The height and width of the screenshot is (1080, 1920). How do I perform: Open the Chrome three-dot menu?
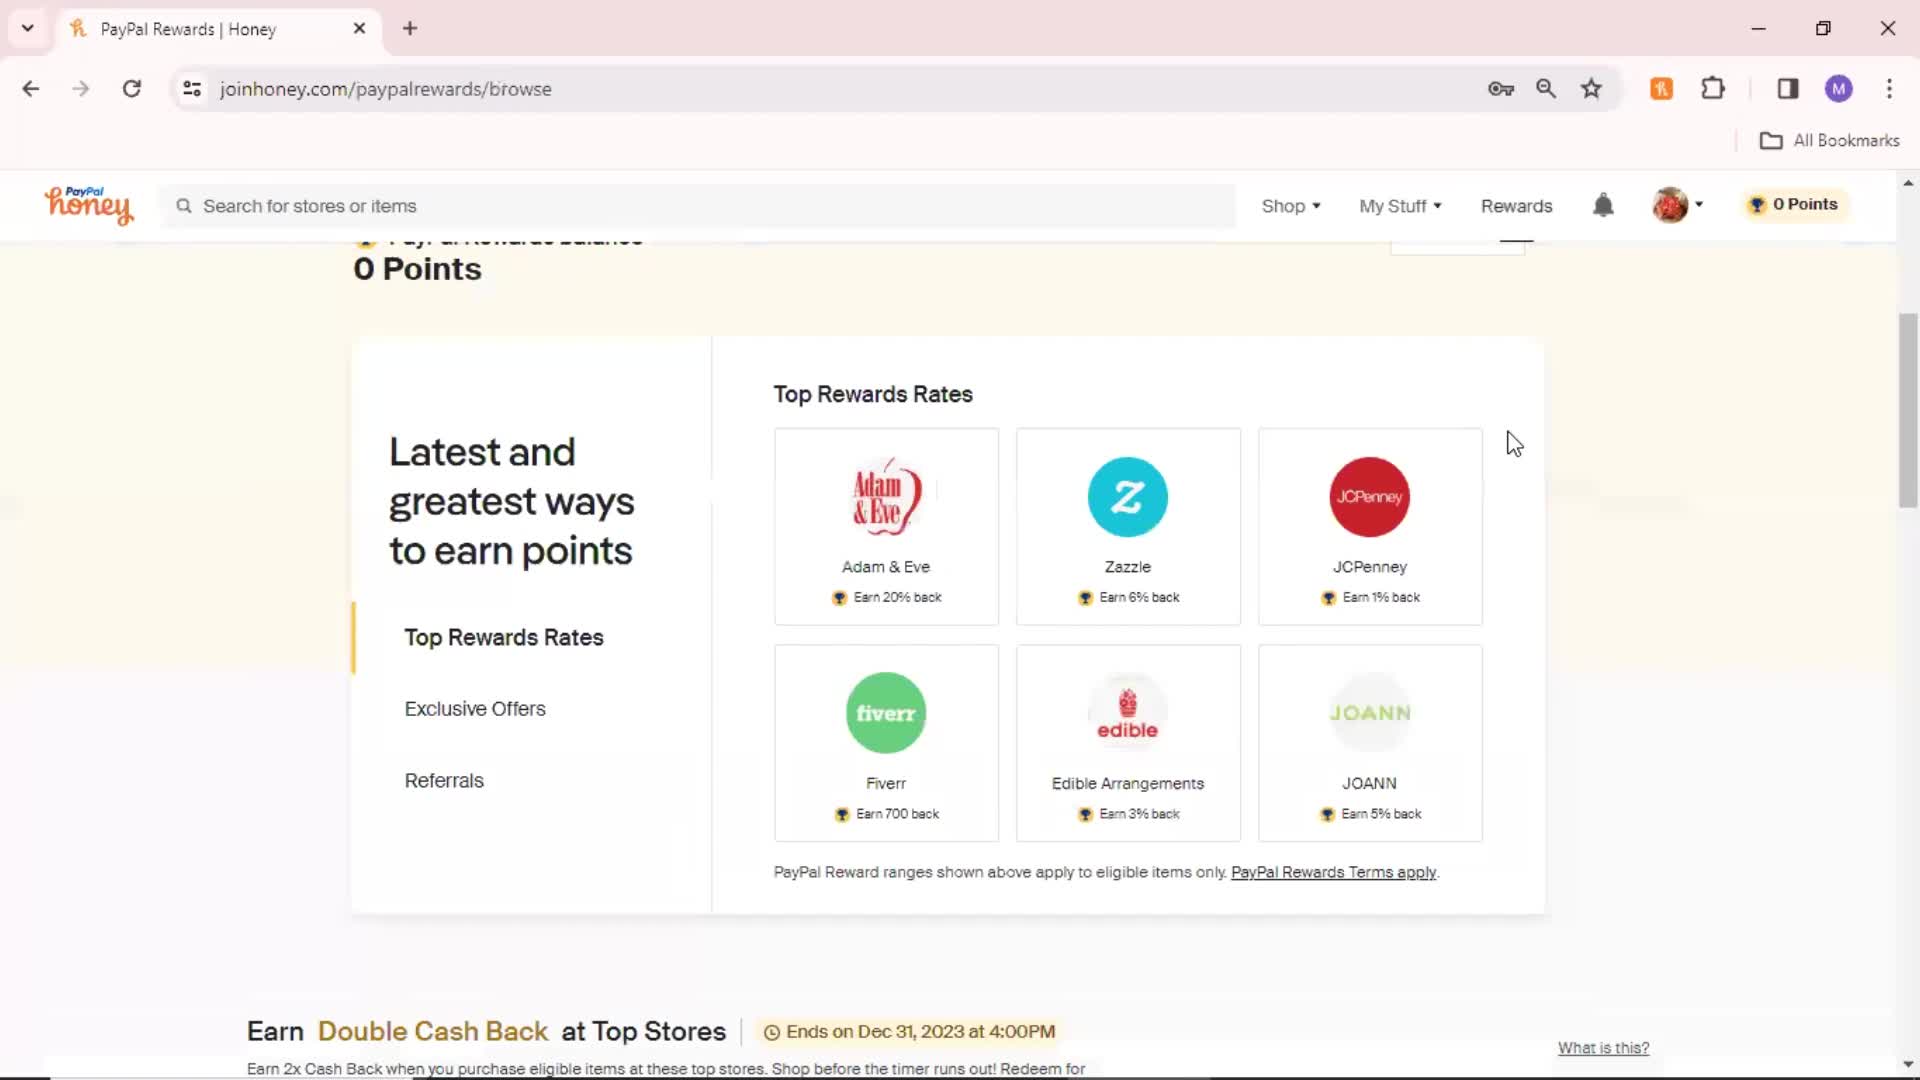pyautogui.click(x=1889, y=89)
